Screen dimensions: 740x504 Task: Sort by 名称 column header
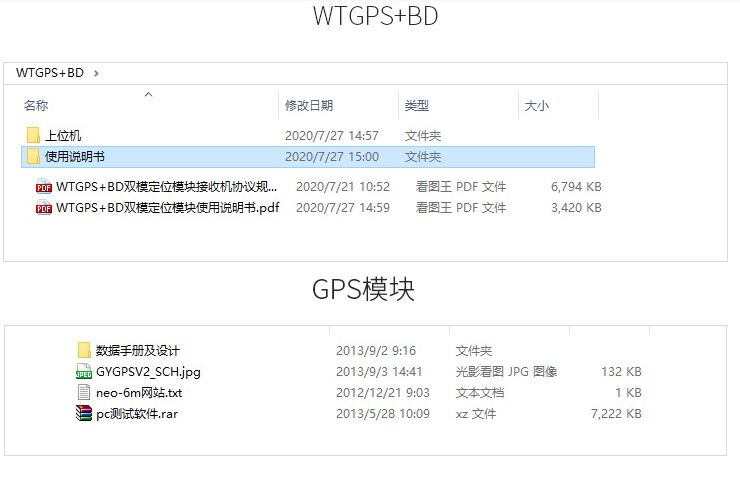tap(36, 106)
